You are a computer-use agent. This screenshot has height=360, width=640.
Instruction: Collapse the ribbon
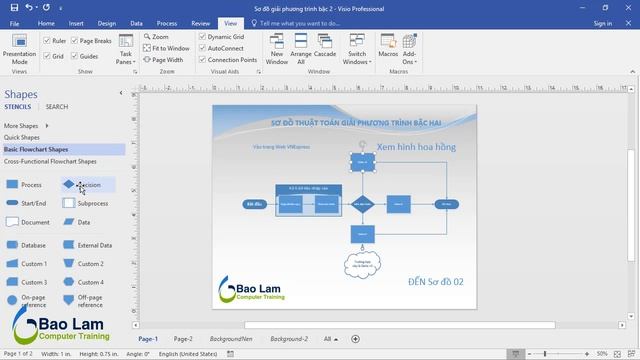pyautogui.click(x=632, y=72)
